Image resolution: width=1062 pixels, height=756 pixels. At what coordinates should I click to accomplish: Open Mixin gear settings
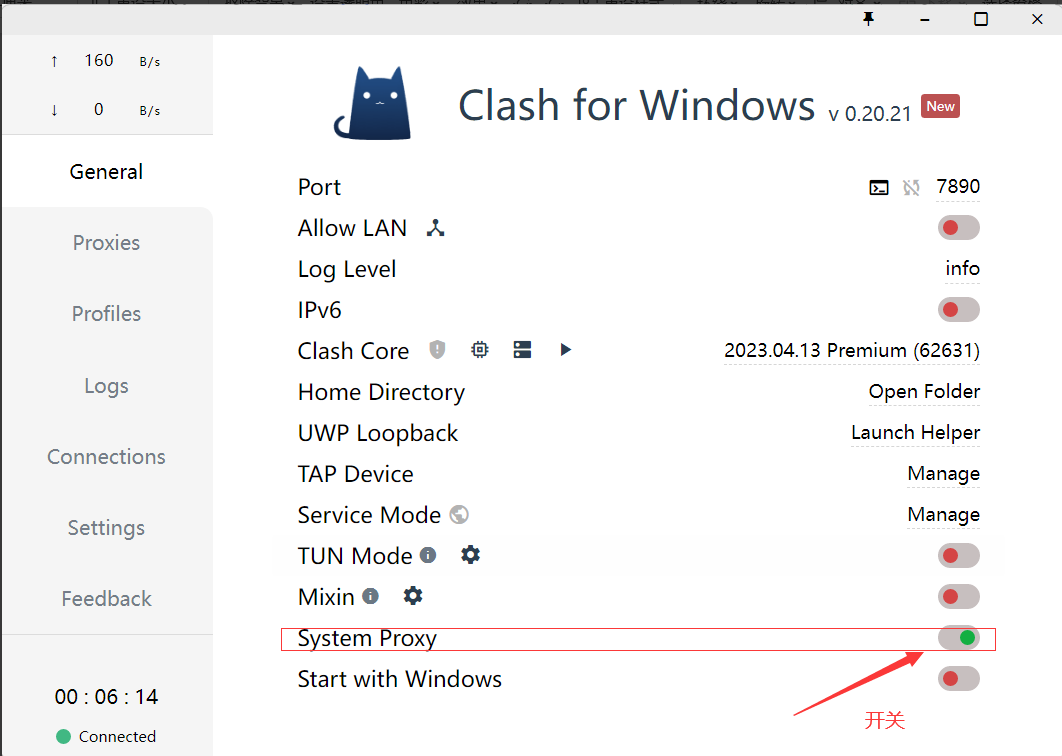click(x=413, y=596)
